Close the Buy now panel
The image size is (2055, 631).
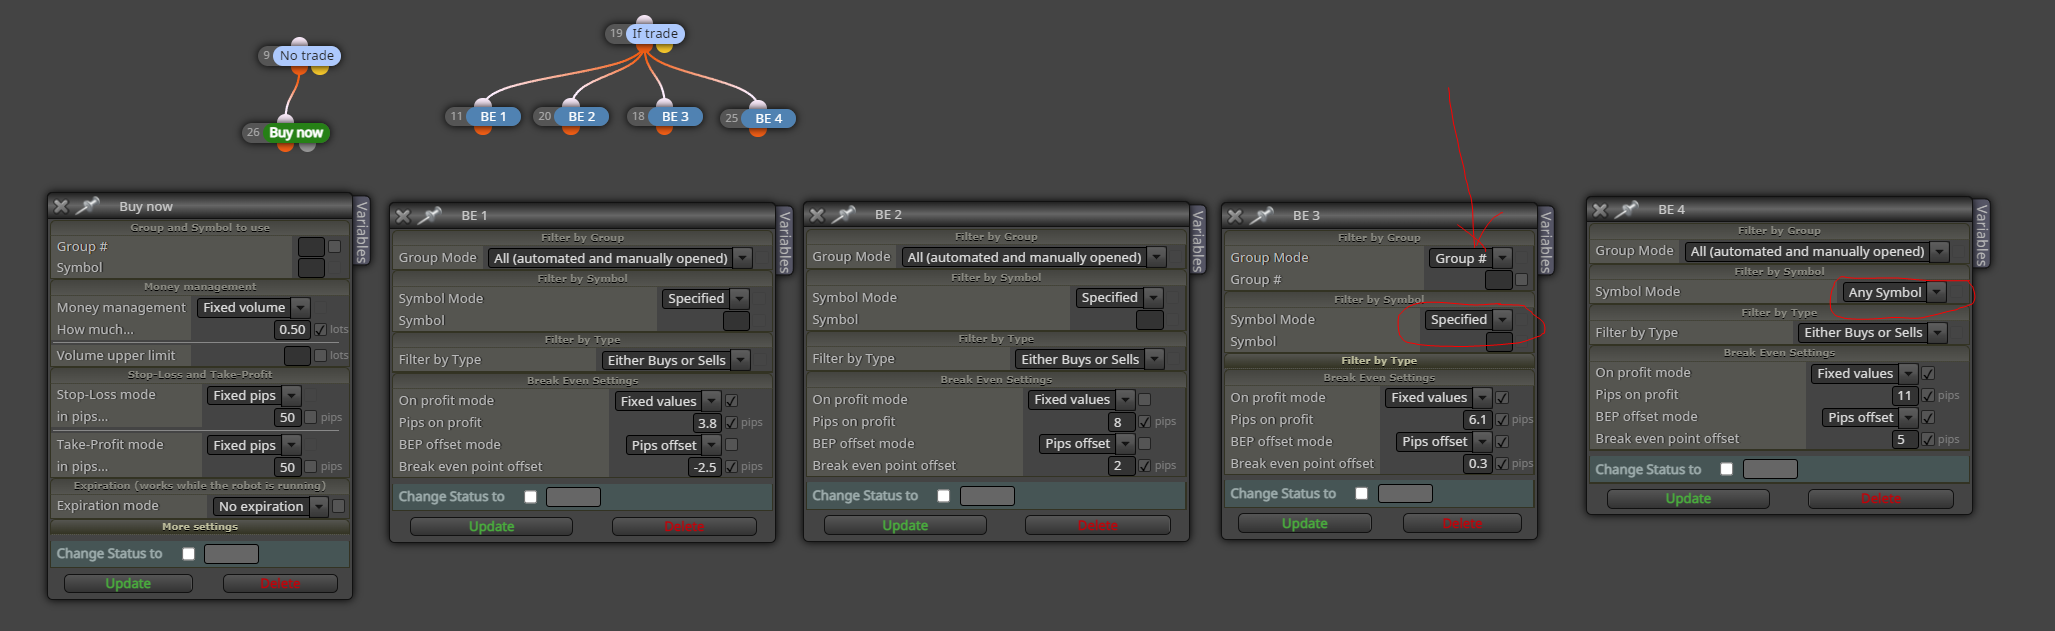pyautogui.click(x=61, y=206)
